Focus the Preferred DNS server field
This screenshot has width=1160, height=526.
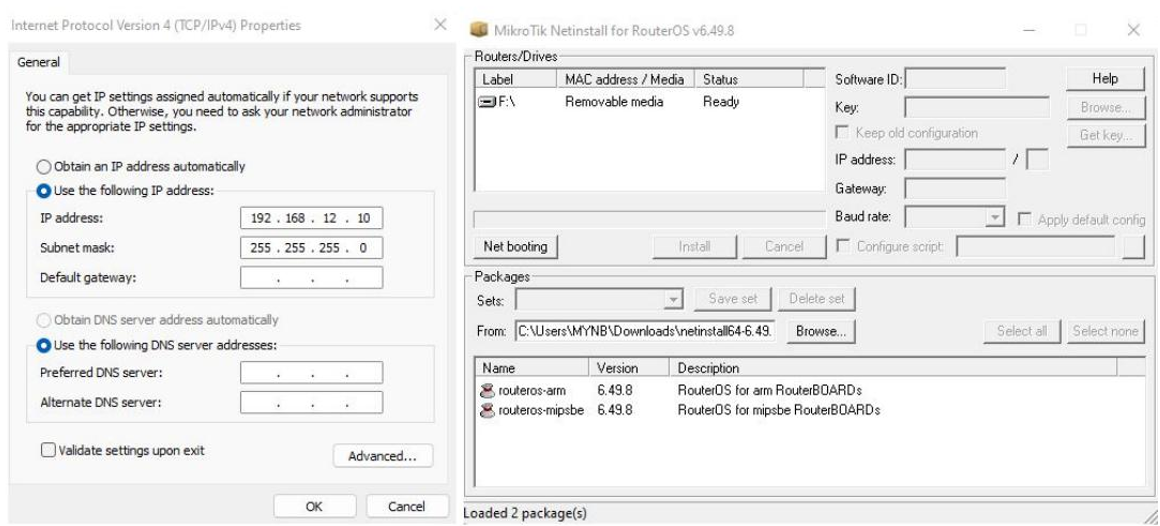pyautogui.click(x=311, y=373)
